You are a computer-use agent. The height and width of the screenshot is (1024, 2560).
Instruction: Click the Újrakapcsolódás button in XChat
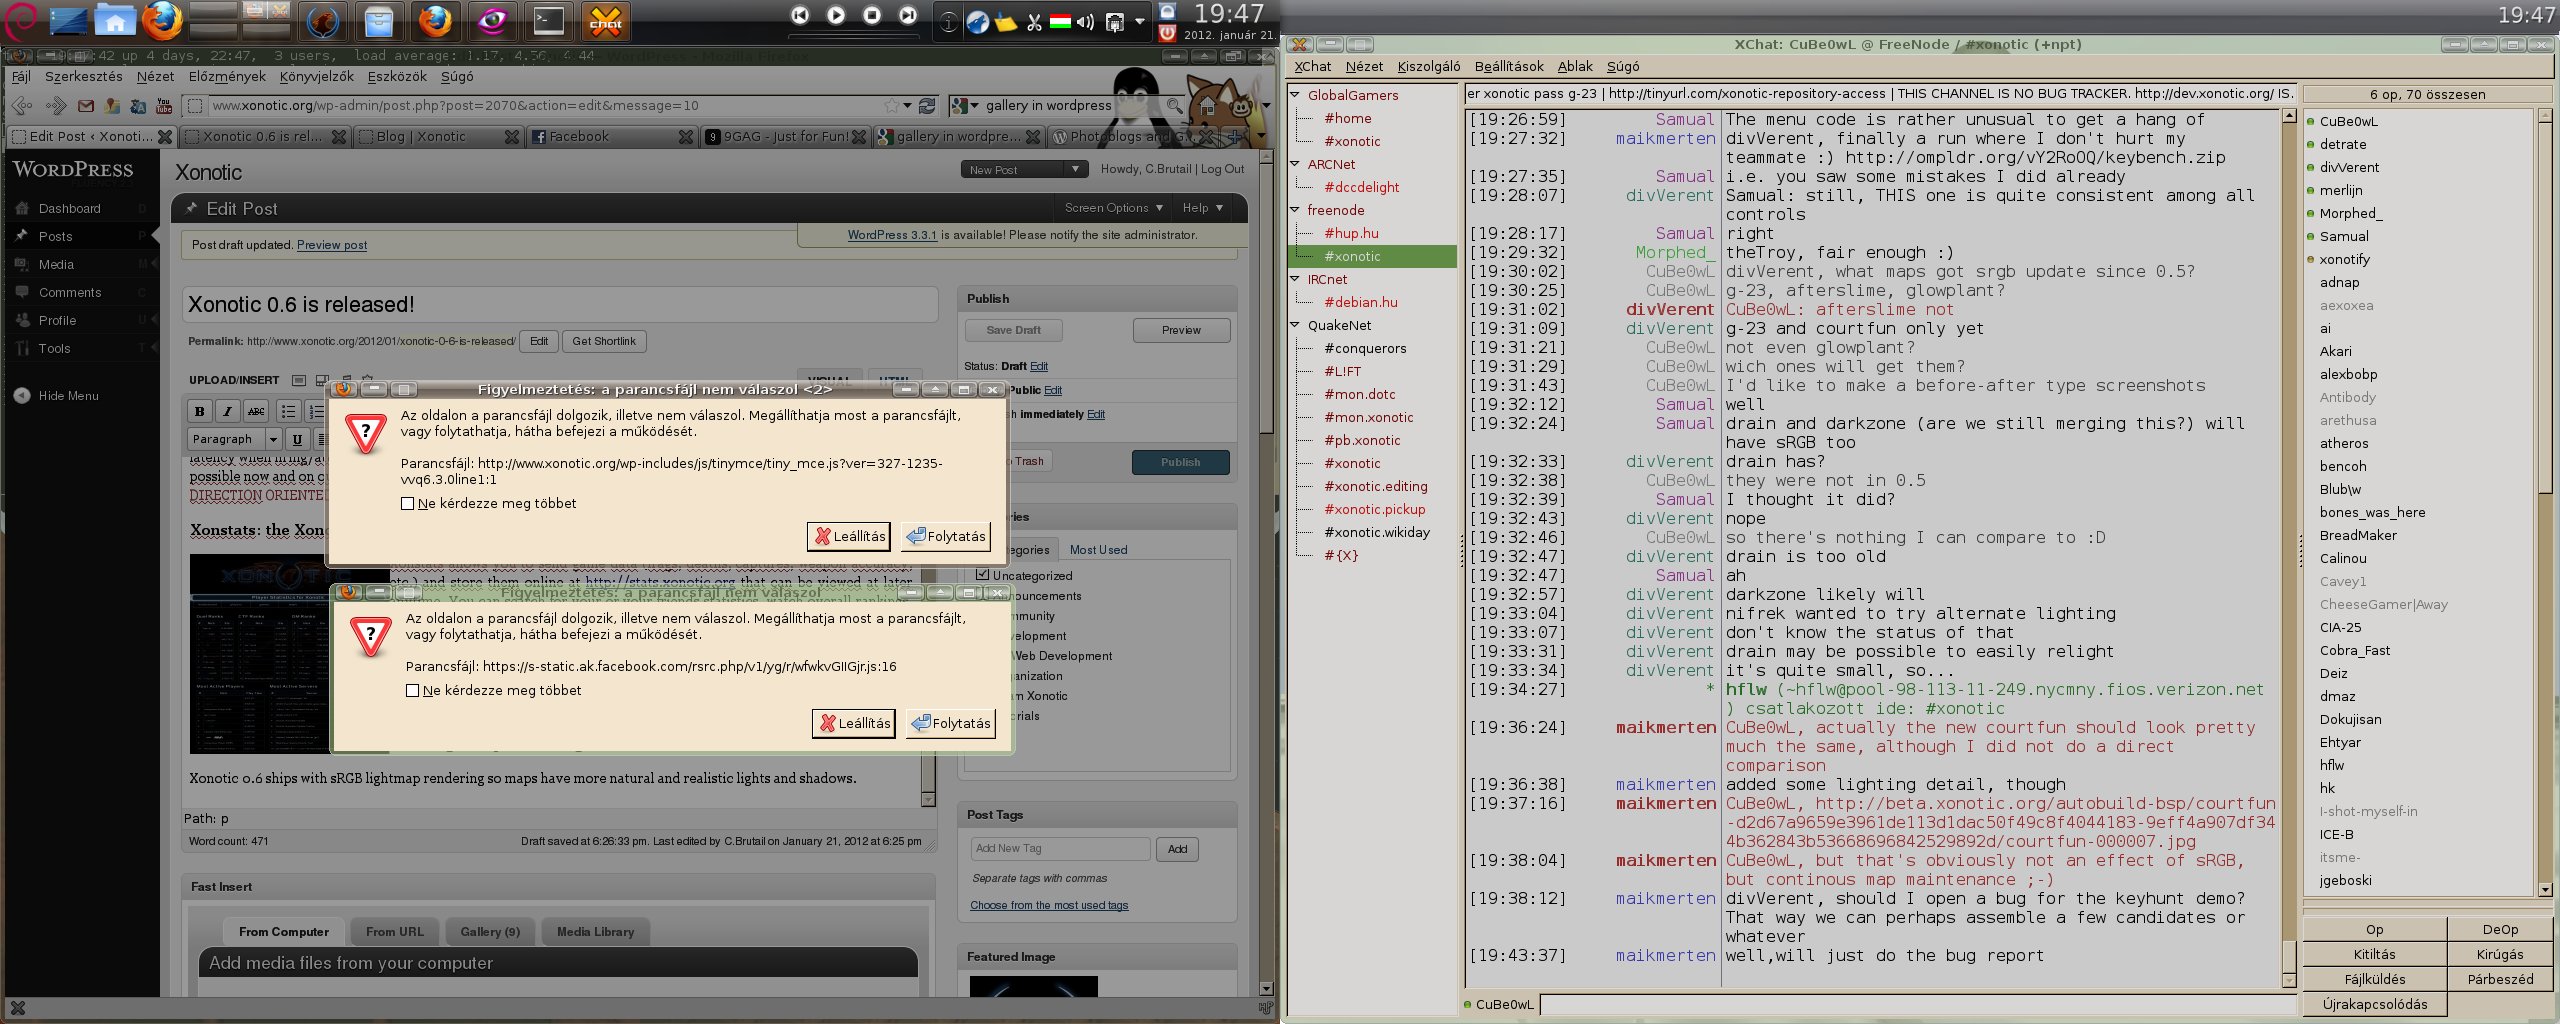click(x=2375, y=1004)
